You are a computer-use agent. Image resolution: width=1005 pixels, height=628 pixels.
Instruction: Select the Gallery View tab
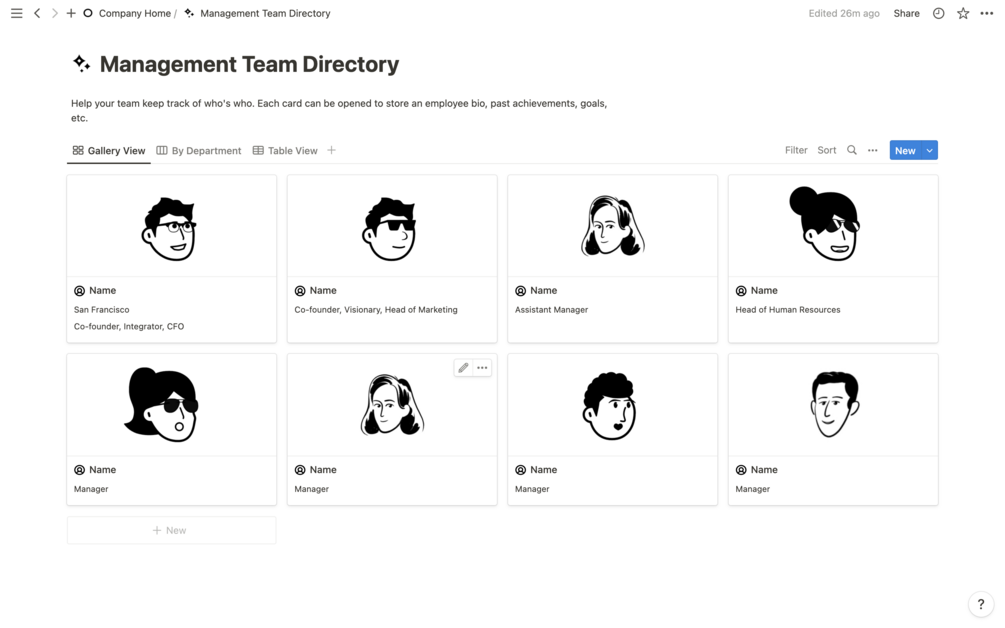[109, 151]
